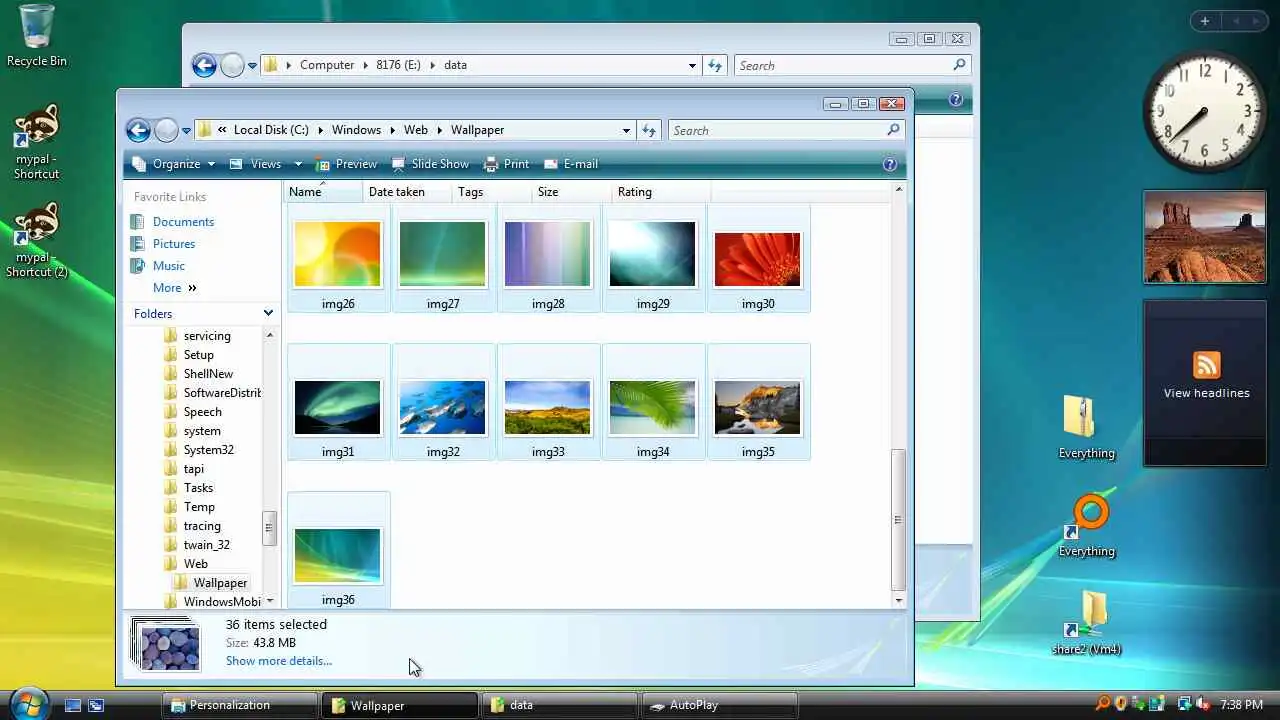Click Refresh button beside the Wallpaper address bar
The image size is (1280, 720).
[x=649, y=130]
